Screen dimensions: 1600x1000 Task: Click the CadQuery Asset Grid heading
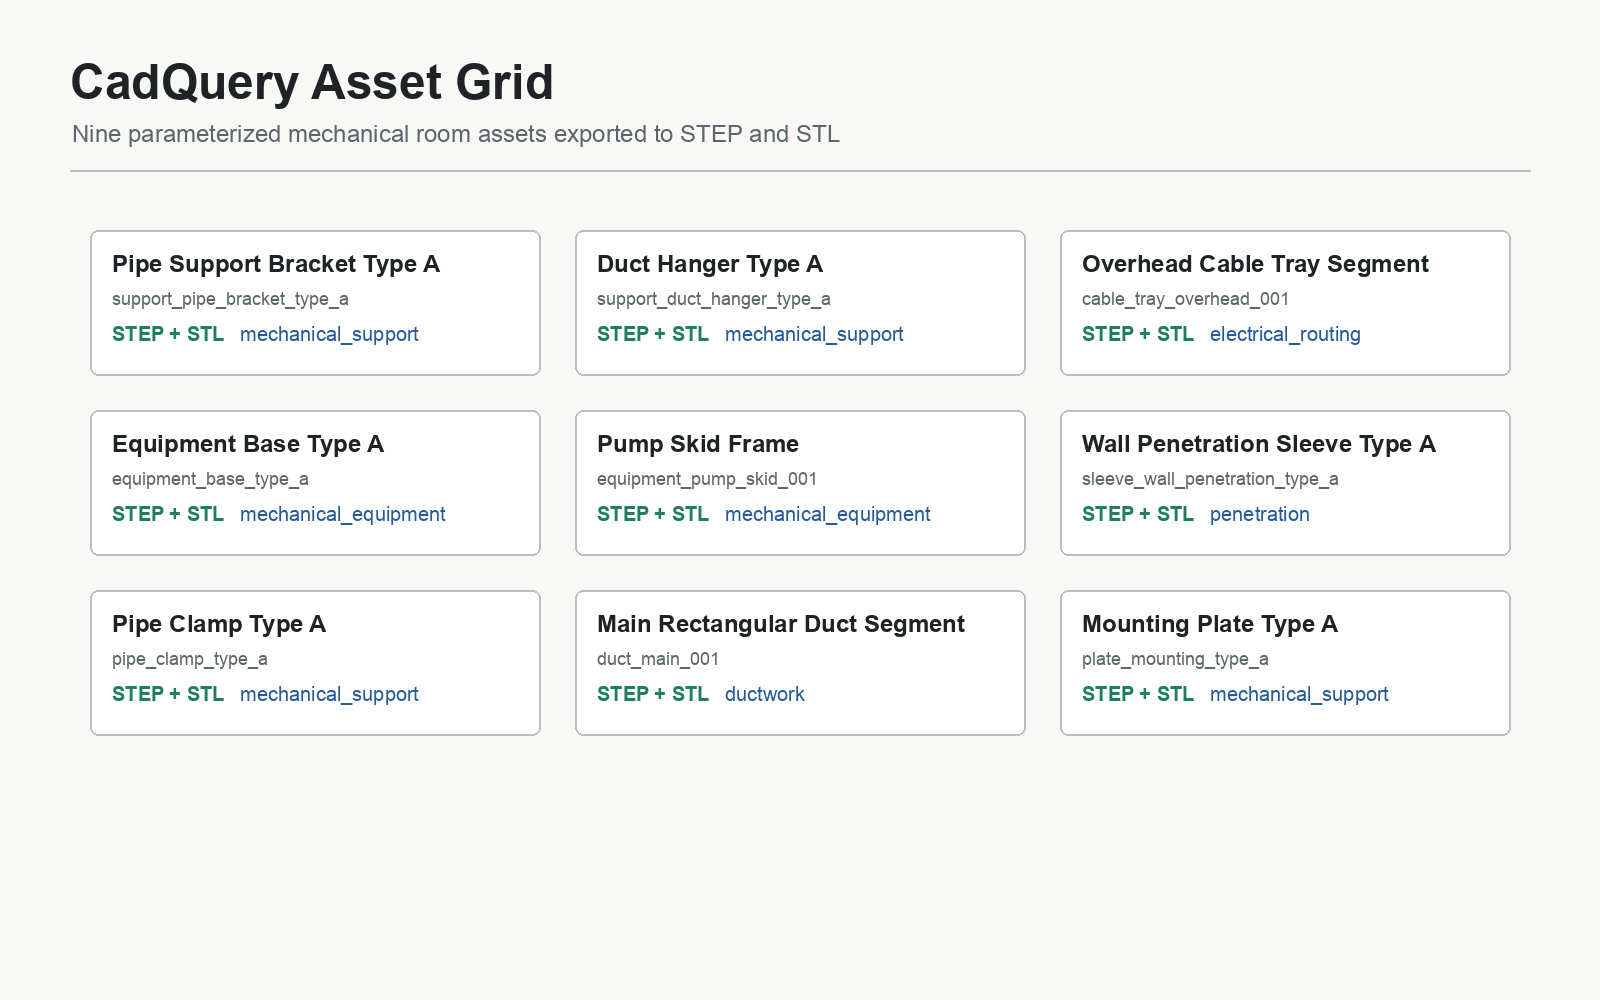coord(312,83)
